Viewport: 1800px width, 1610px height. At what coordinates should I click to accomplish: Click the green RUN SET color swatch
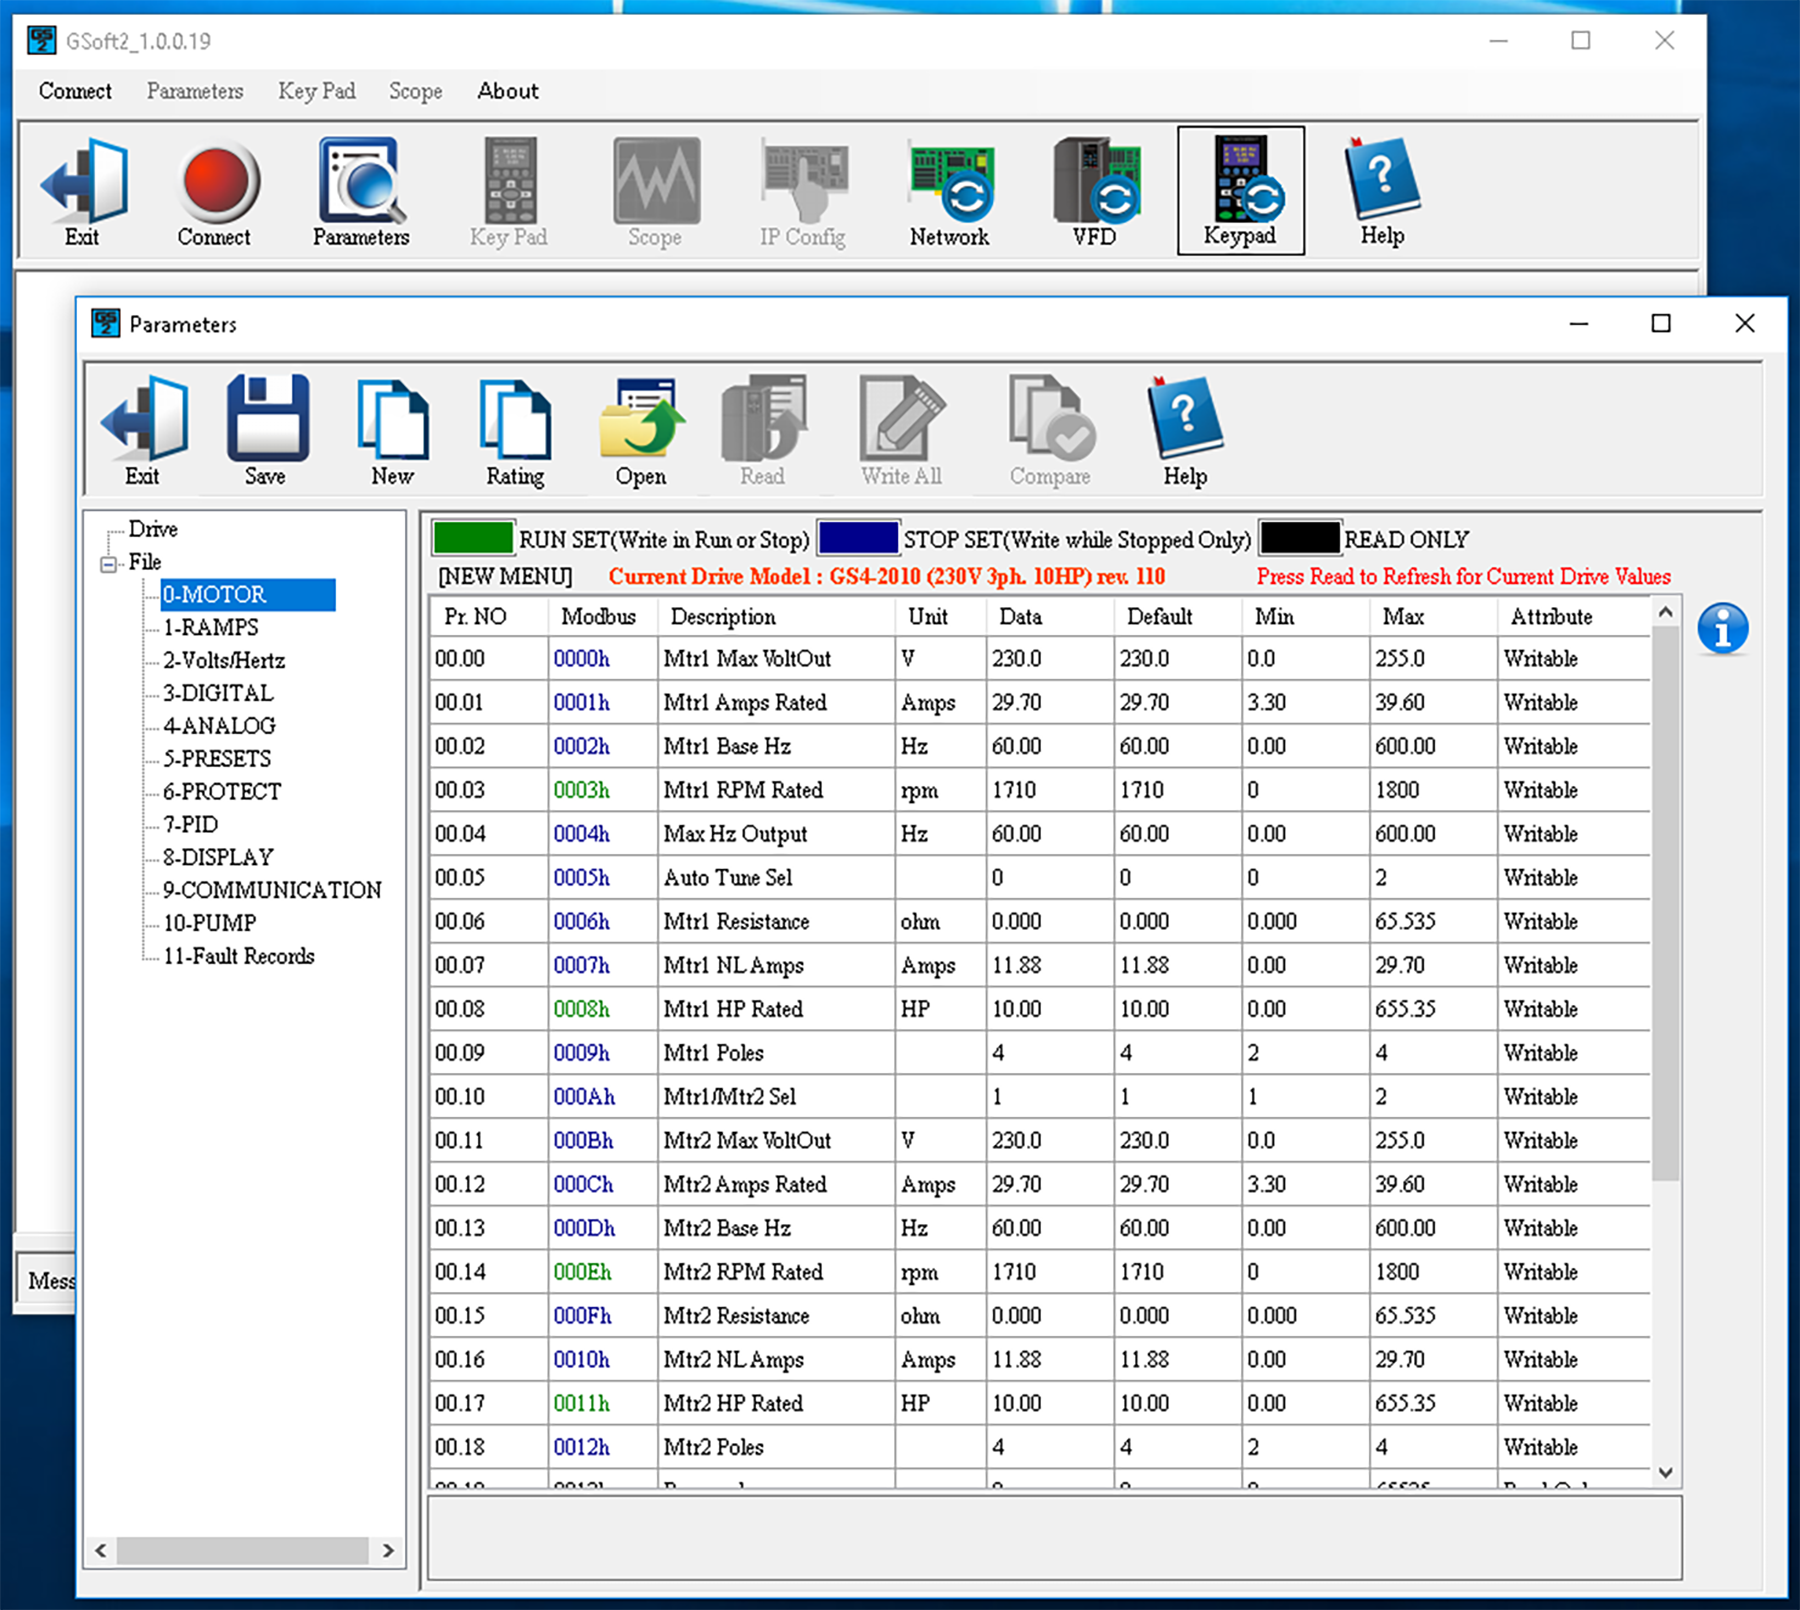click(471, 537)
